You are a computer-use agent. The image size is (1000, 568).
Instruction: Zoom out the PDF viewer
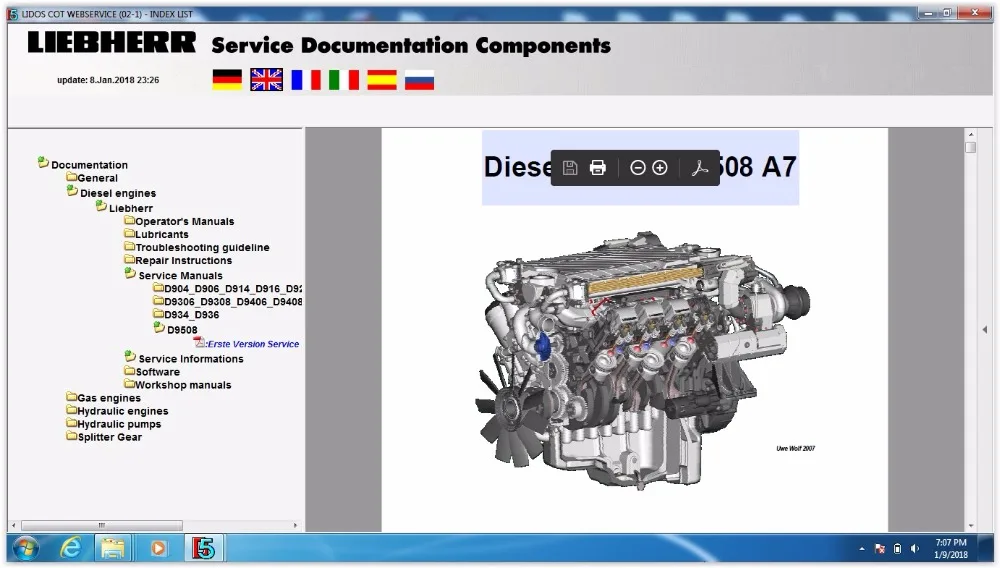point(637,168)
